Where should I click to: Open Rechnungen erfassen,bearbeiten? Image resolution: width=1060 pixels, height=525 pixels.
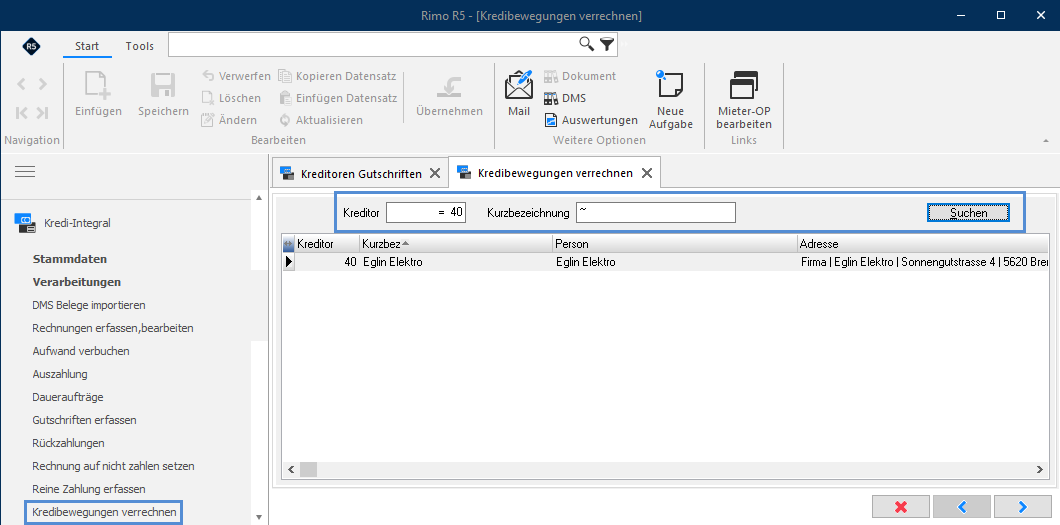tap(113, 328)
